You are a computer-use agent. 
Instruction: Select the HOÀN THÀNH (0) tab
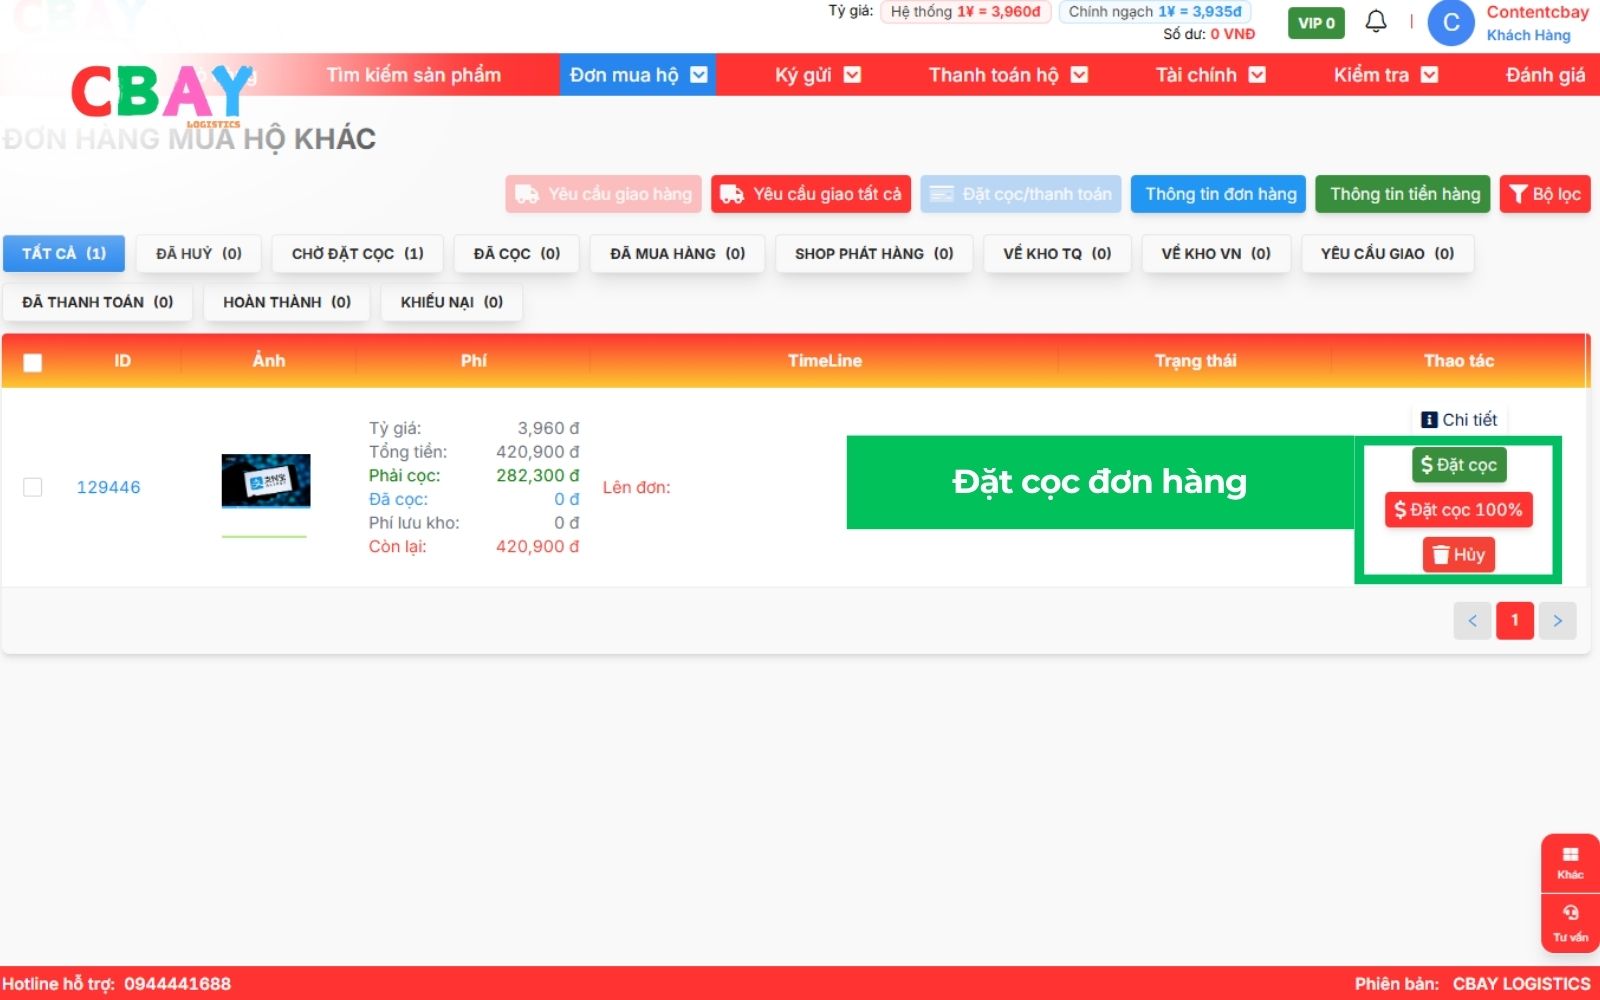point(287,302)
